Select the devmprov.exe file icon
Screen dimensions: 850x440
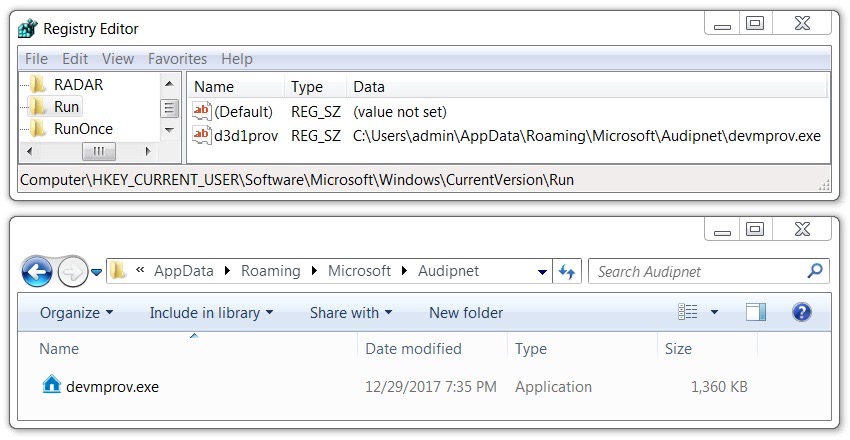point(51,385)
